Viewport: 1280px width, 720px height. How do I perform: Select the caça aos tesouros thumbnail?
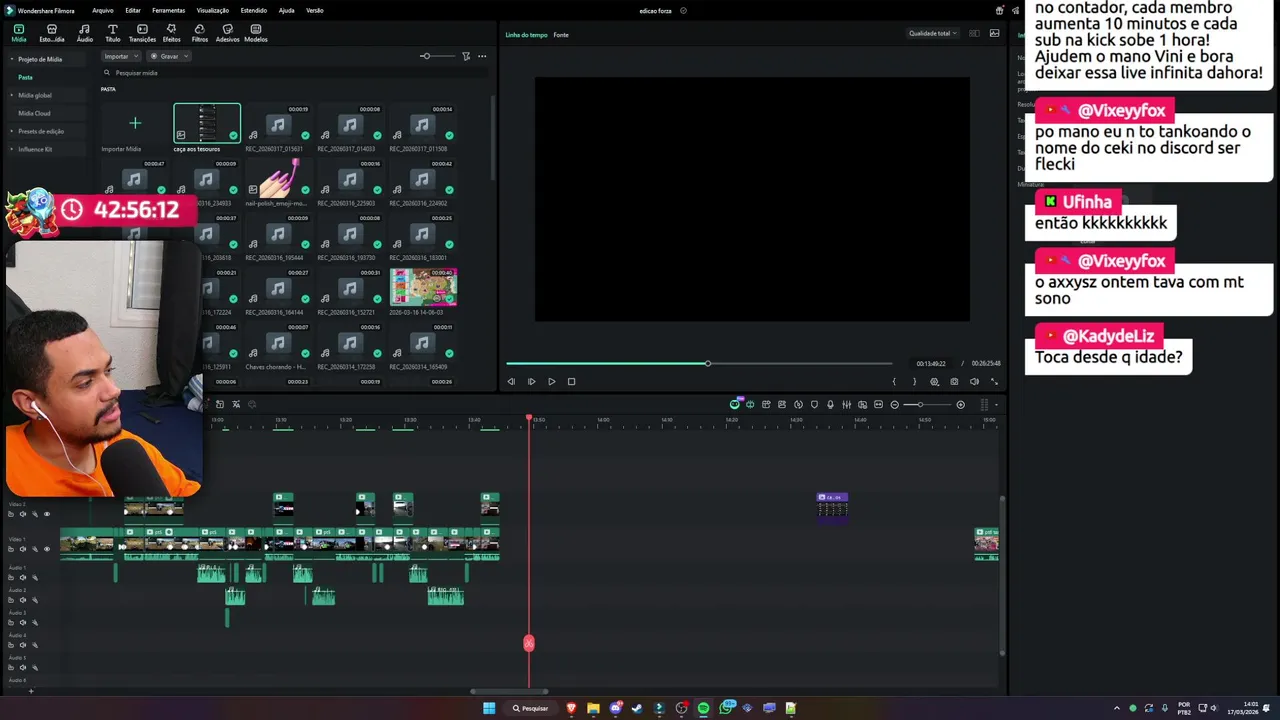pos(207,123)
